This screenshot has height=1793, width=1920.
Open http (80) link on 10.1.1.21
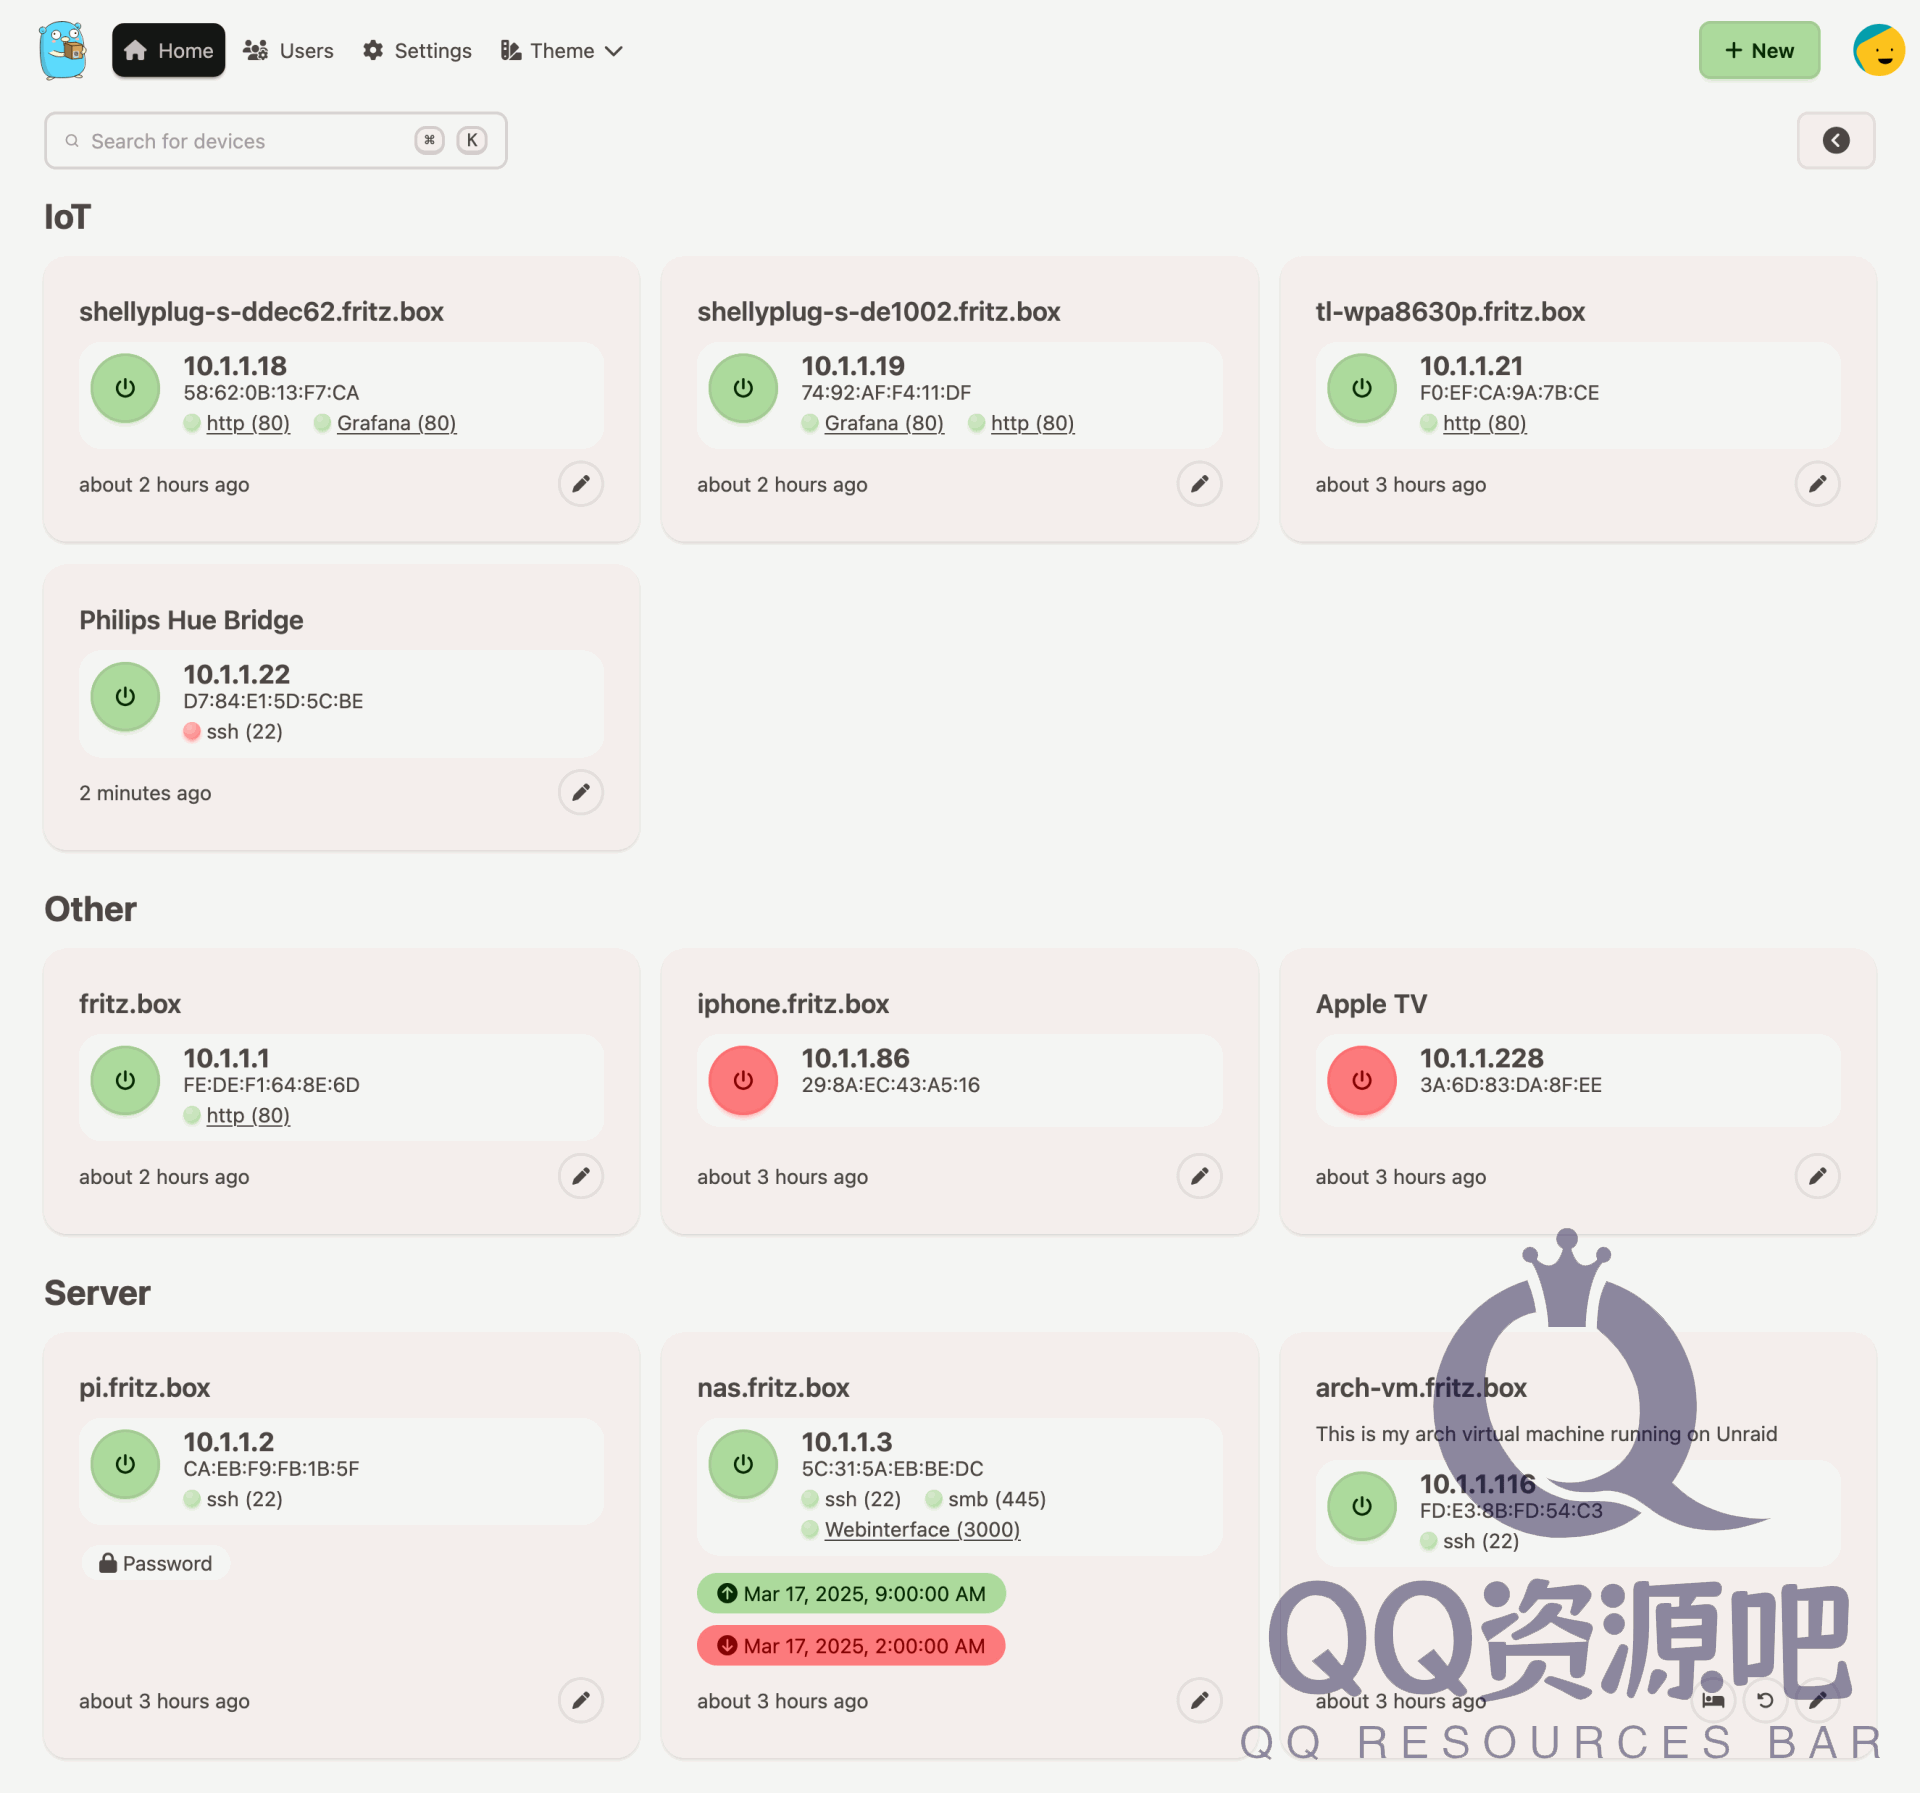click(1484, 423)
